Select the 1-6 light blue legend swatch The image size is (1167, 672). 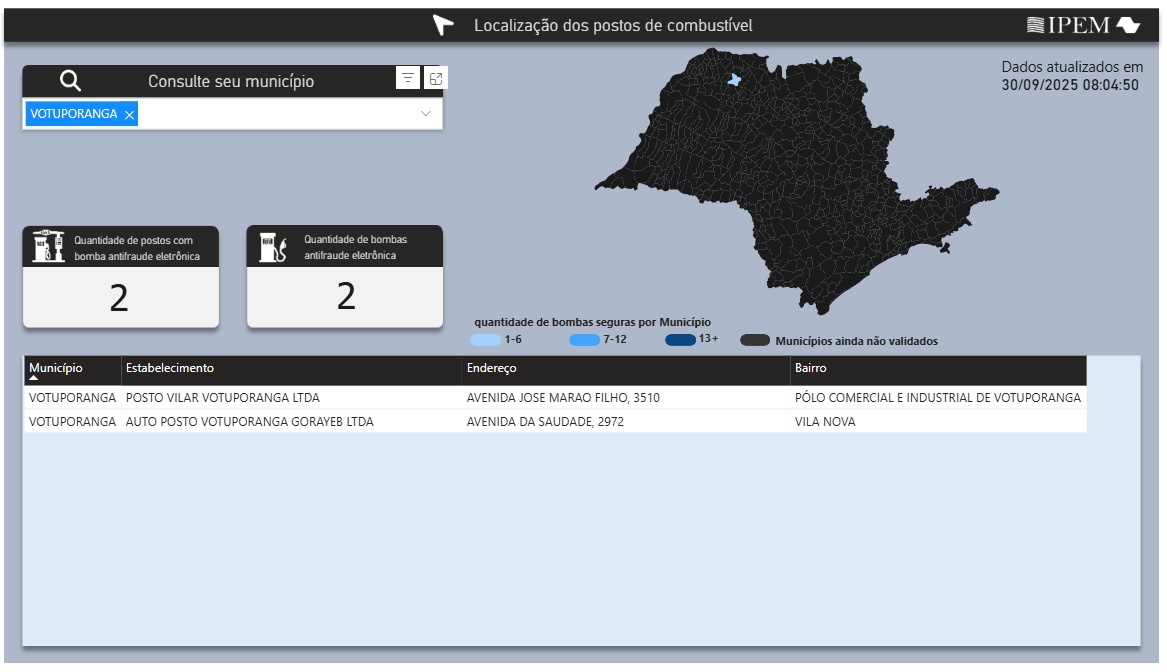tap(485, 340)
